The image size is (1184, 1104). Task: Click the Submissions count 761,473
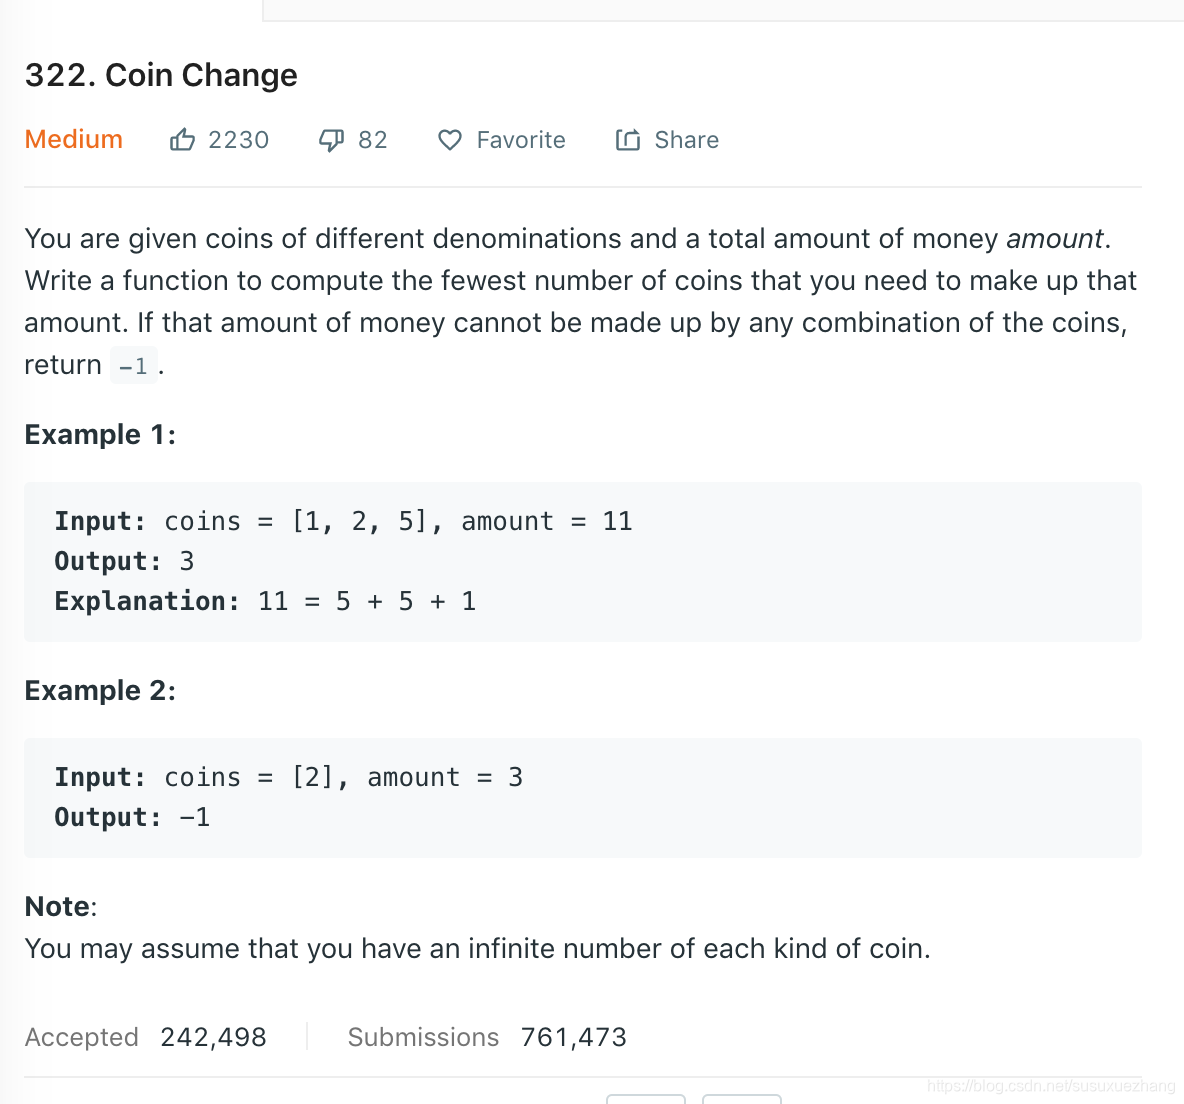[573, 1037]
